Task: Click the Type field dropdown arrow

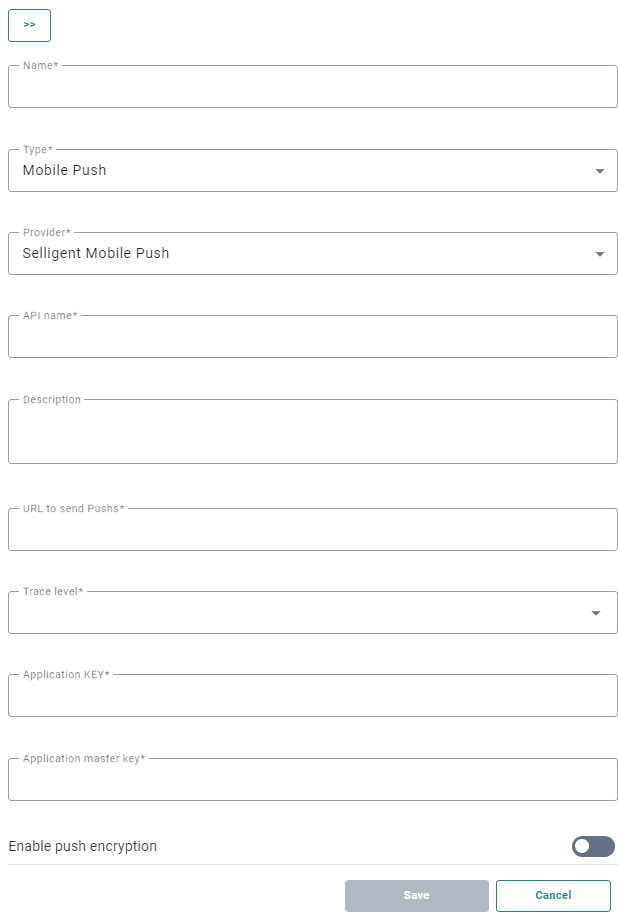Action: [599, 171]
